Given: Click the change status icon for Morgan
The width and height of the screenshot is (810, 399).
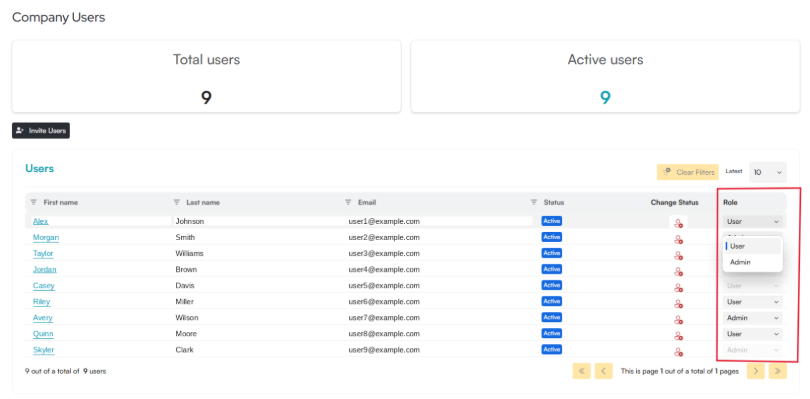Looking at the screenshot, I should coord(678,239).
